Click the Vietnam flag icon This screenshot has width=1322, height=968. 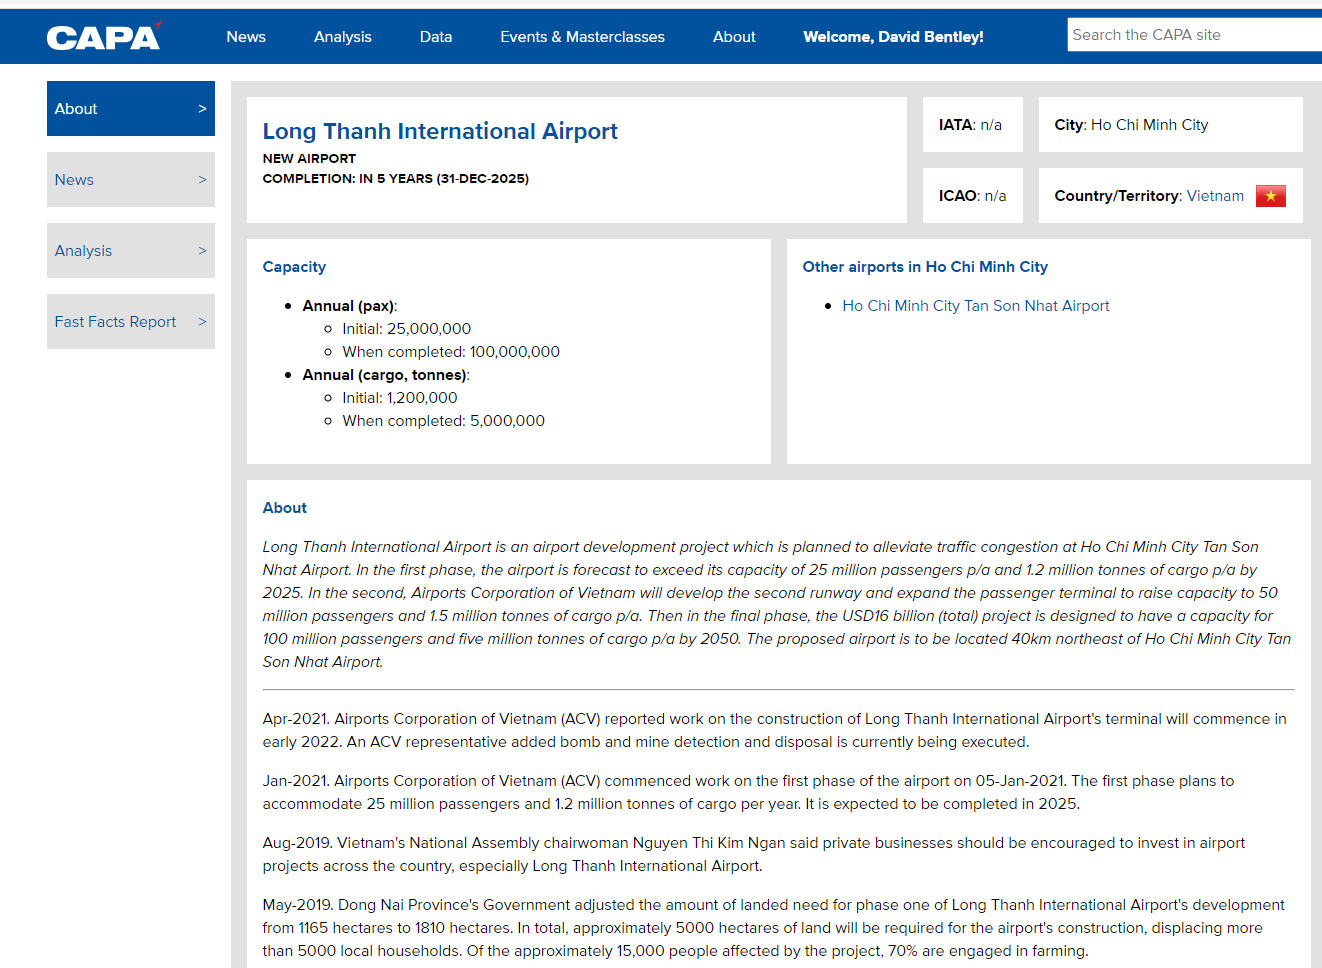pos(1271,196)
